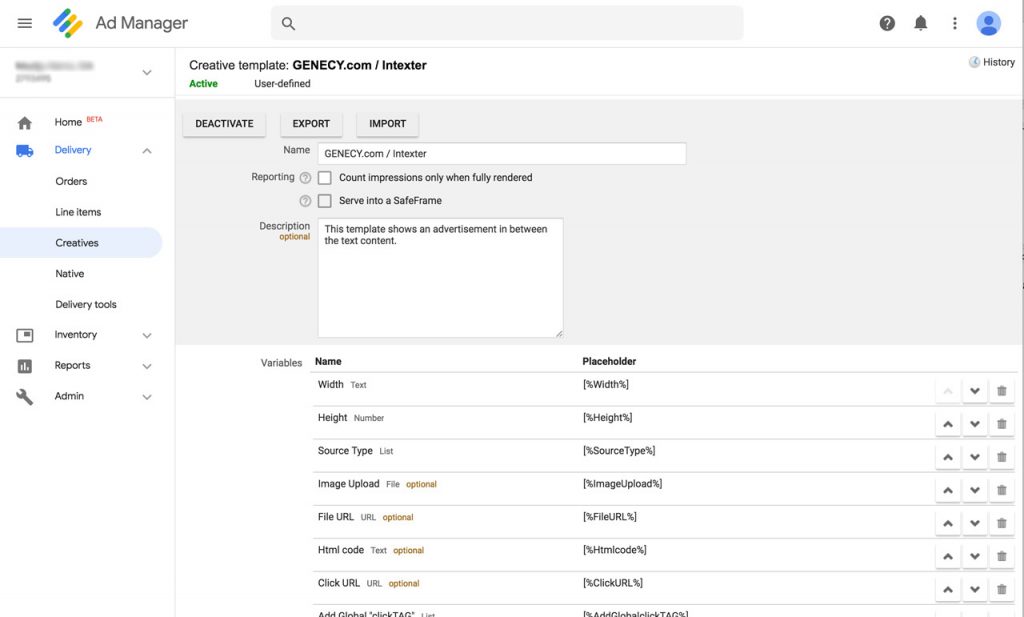Click the search magnifier icon
Screen dimensions: 1024x617
click(x=288, y=24)
